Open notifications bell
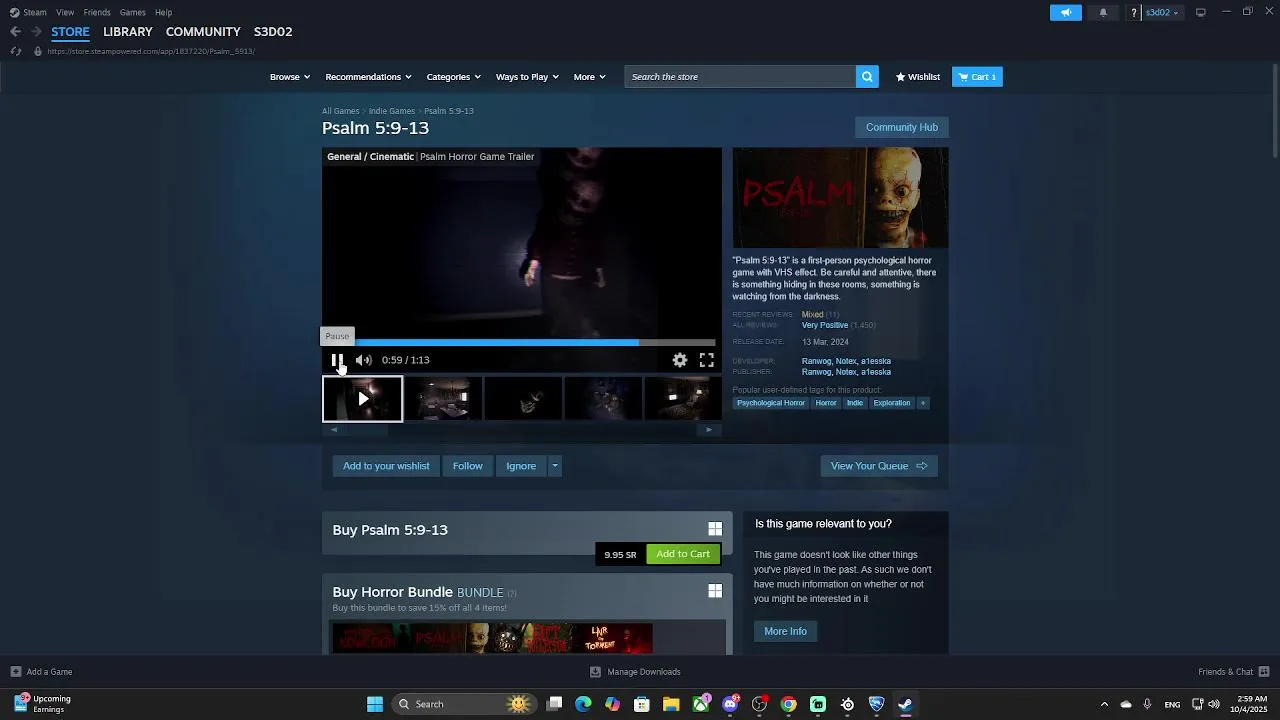 pyautogui.click(x=1103, y=12)
